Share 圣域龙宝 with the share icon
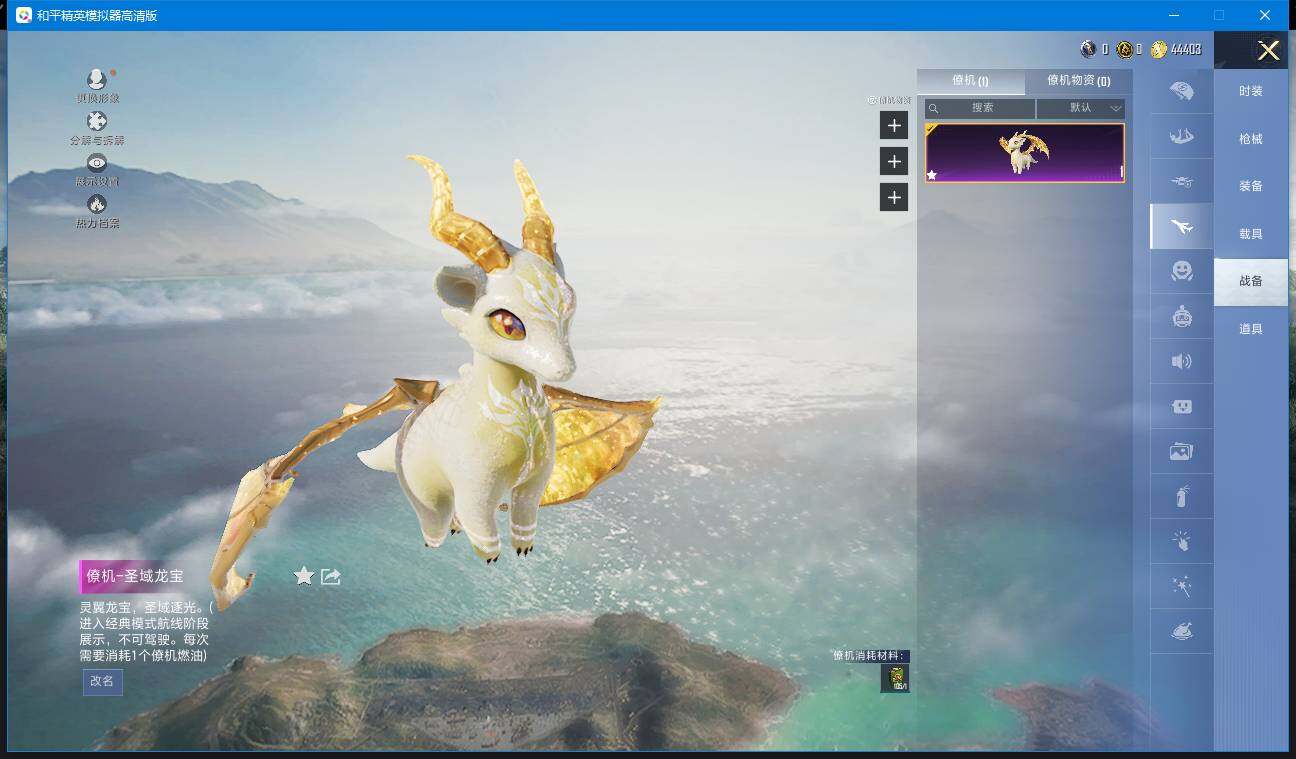 331,576
